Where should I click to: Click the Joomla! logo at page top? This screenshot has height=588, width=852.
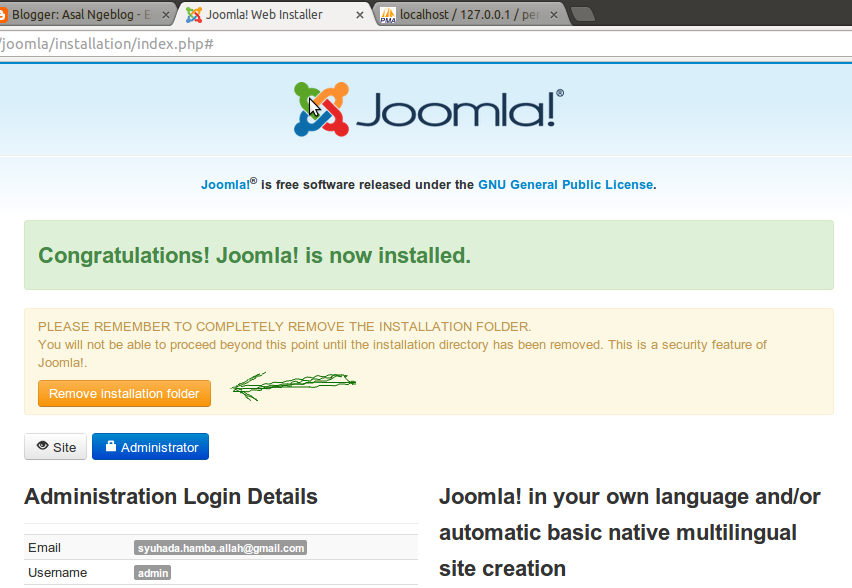429,109
